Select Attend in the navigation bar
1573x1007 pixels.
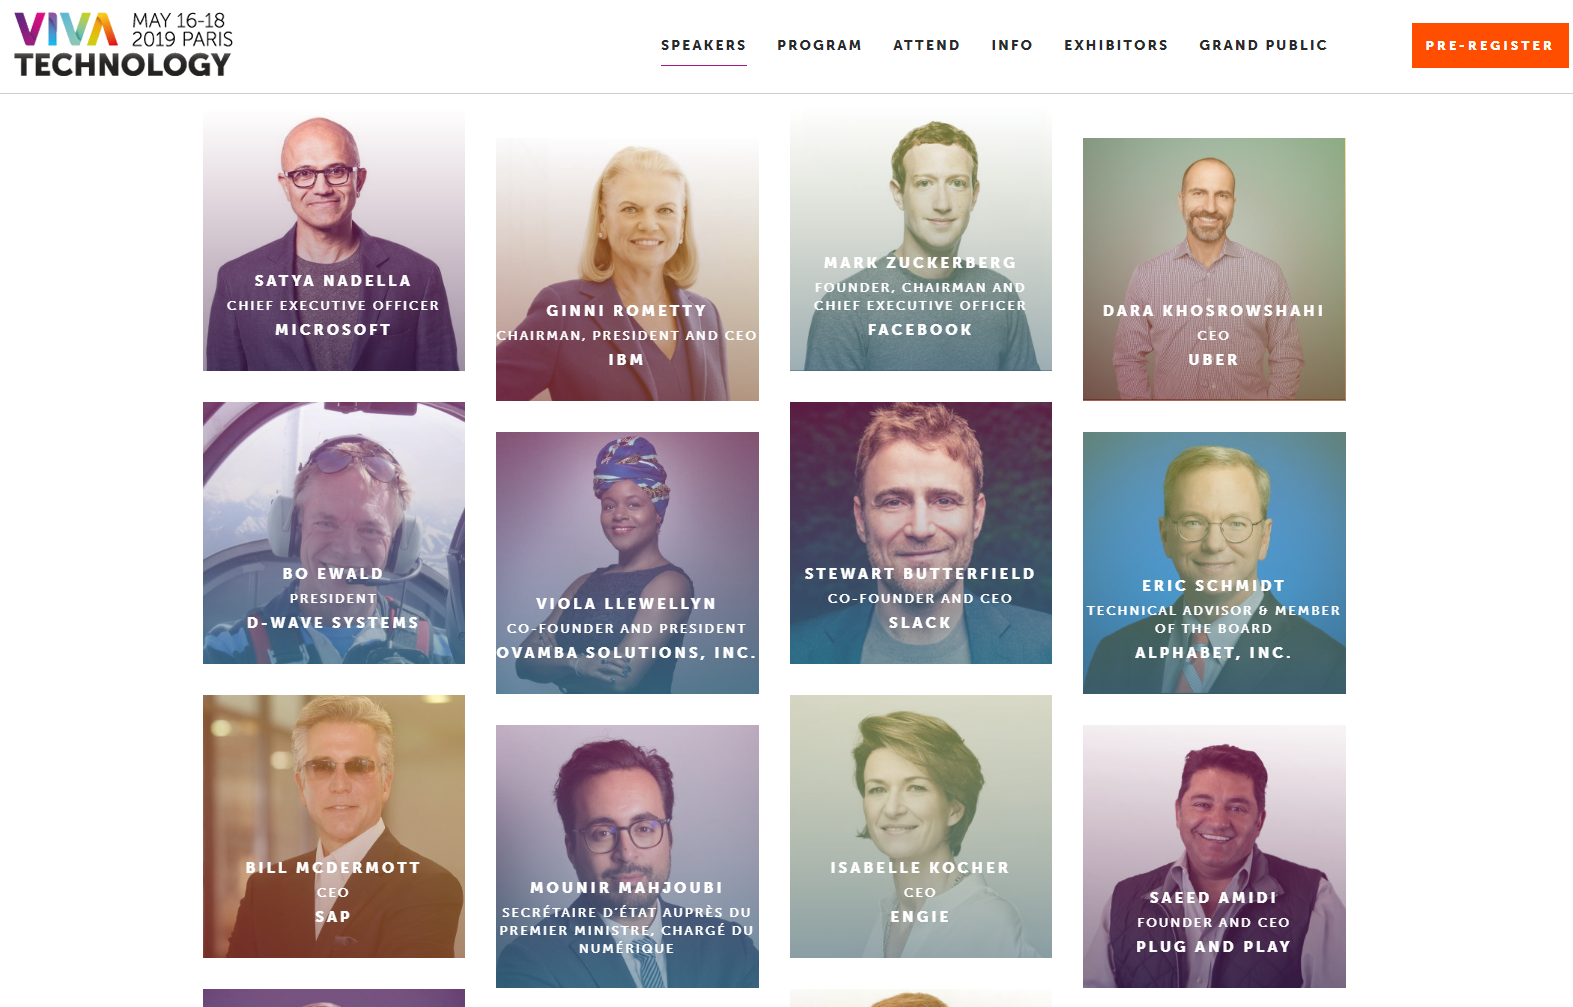(926, 45)
